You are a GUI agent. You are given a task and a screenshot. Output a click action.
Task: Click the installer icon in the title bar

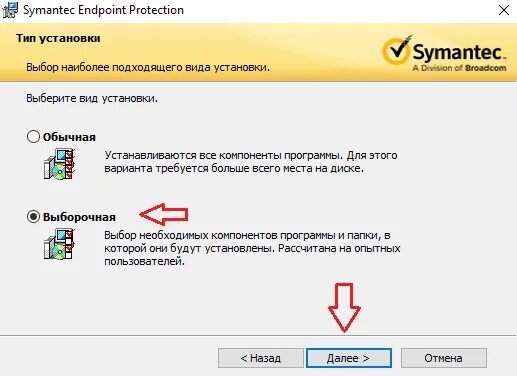pyautogui.click(x=9, y=10)
